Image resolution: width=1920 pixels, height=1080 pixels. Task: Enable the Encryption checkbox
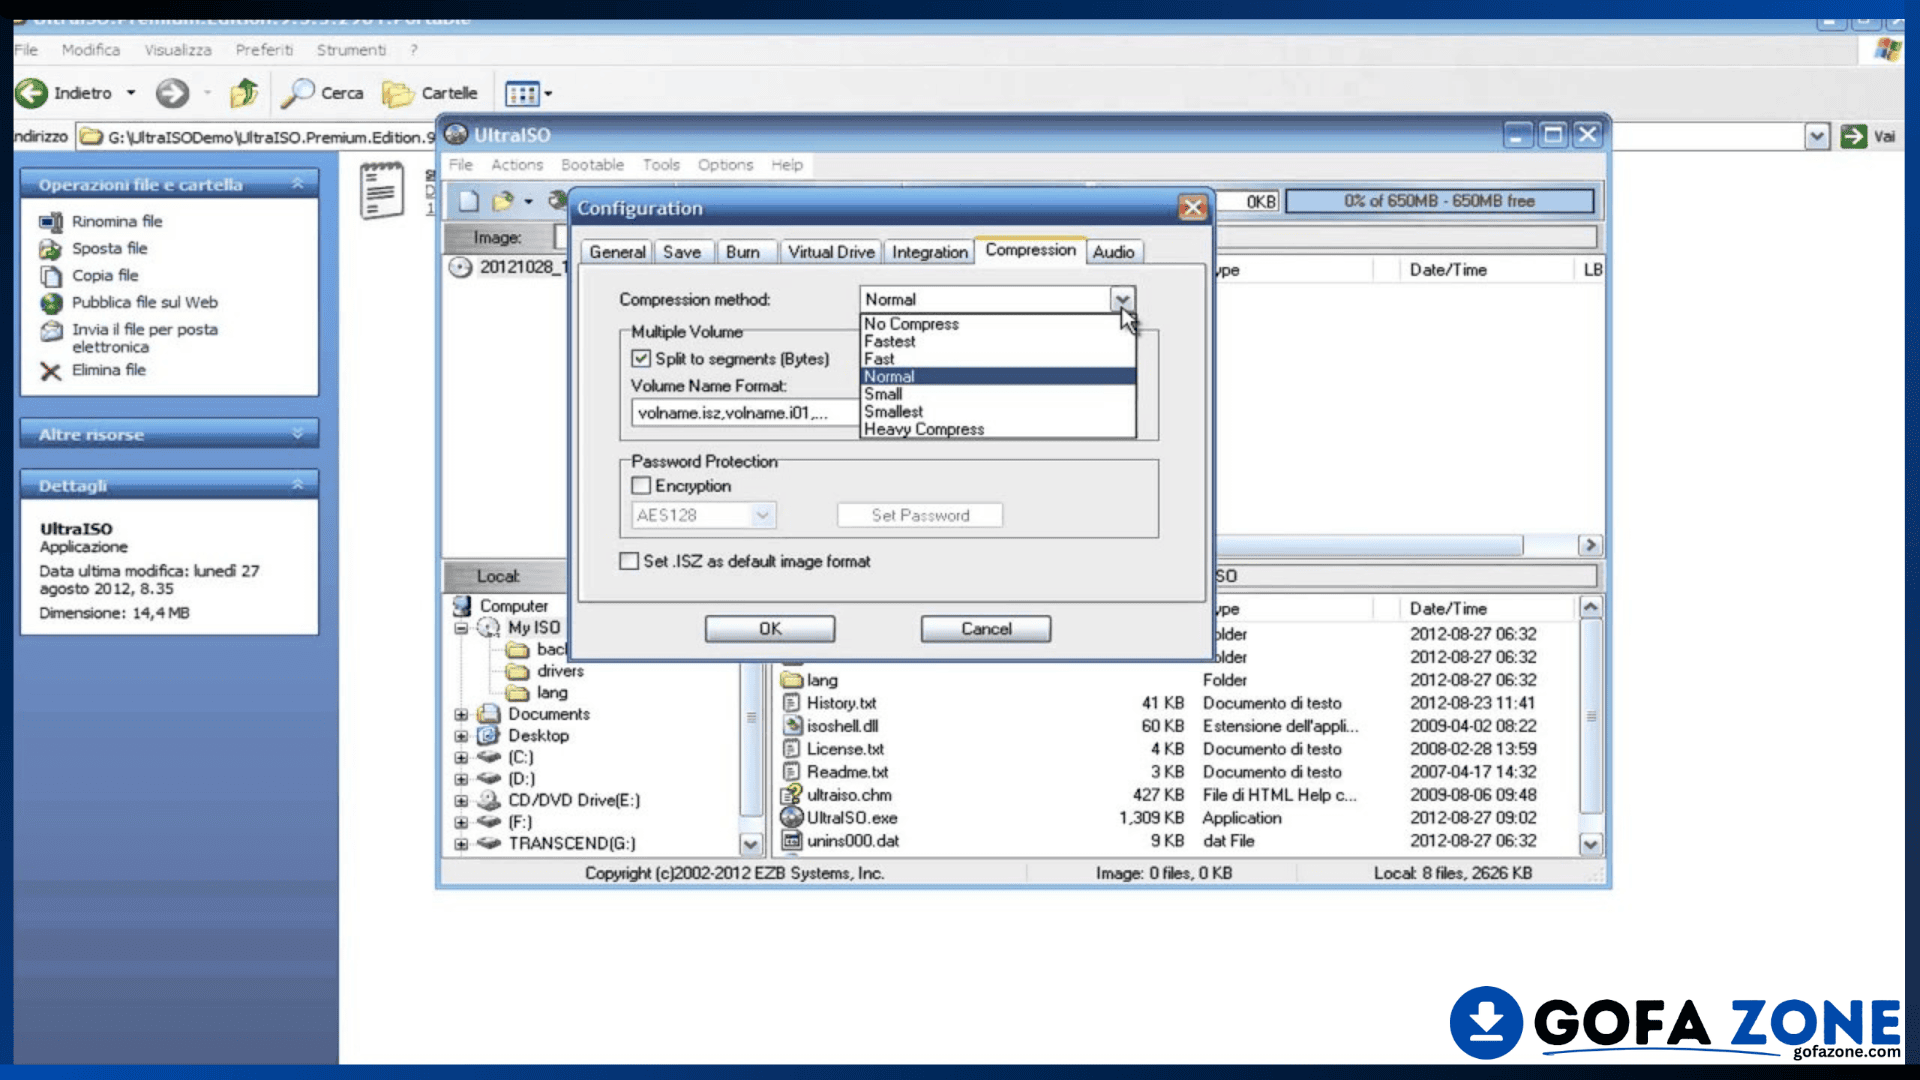tap(641, 485)
